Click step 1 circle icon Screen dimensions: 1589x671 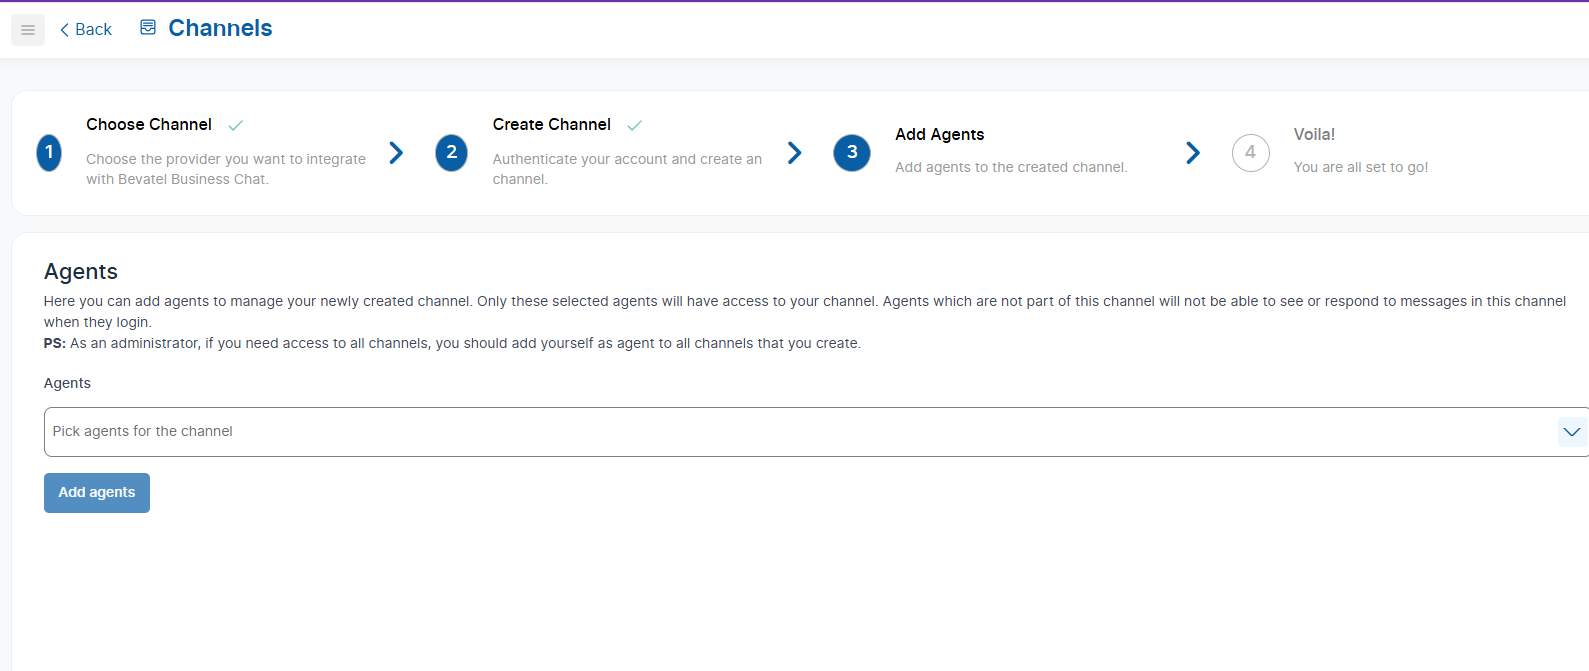point(49,153)
